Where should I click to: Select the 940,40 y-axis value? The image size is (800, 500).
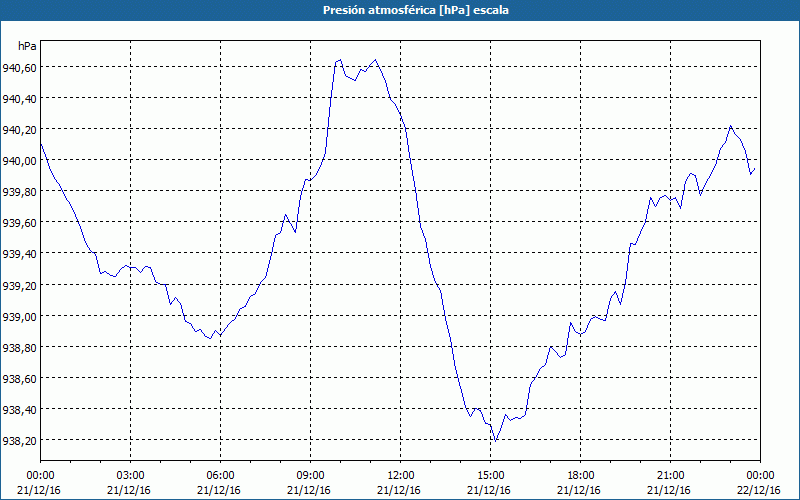[x=18, y=98]
